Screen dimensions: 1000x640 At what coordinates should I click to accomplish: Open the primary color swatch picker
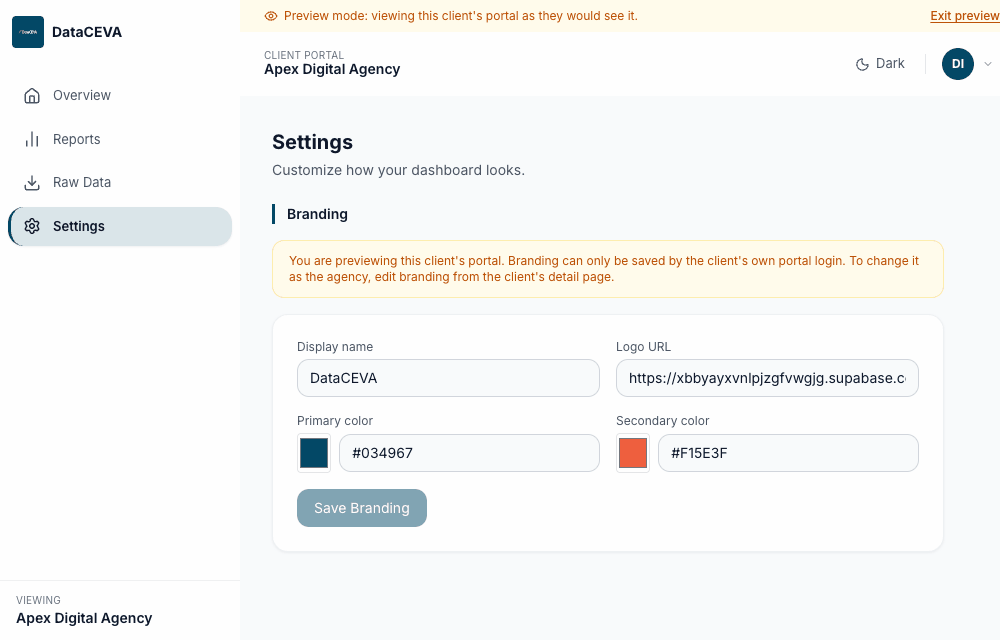pos(314,453)
